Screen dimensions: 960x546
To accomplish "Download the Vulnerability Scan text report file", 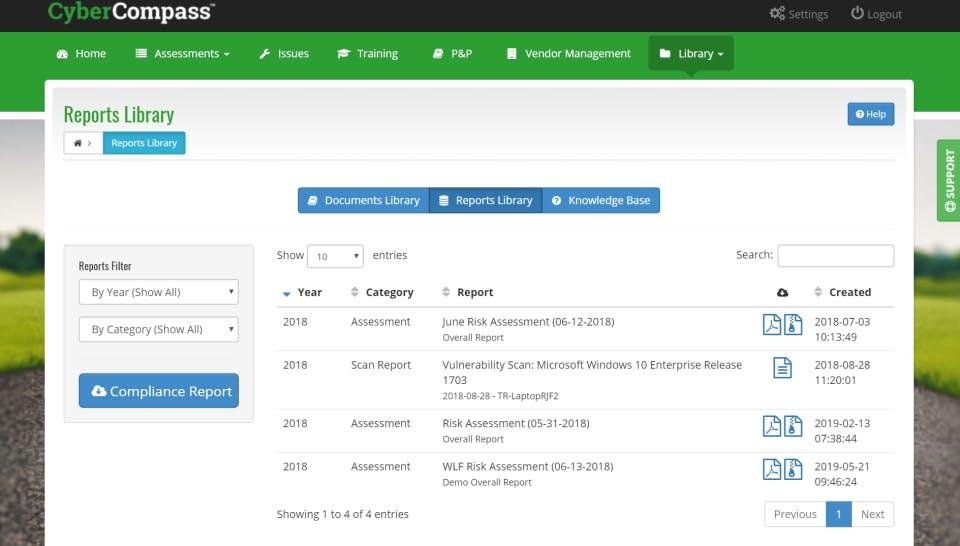I will [x=782, y=368].
